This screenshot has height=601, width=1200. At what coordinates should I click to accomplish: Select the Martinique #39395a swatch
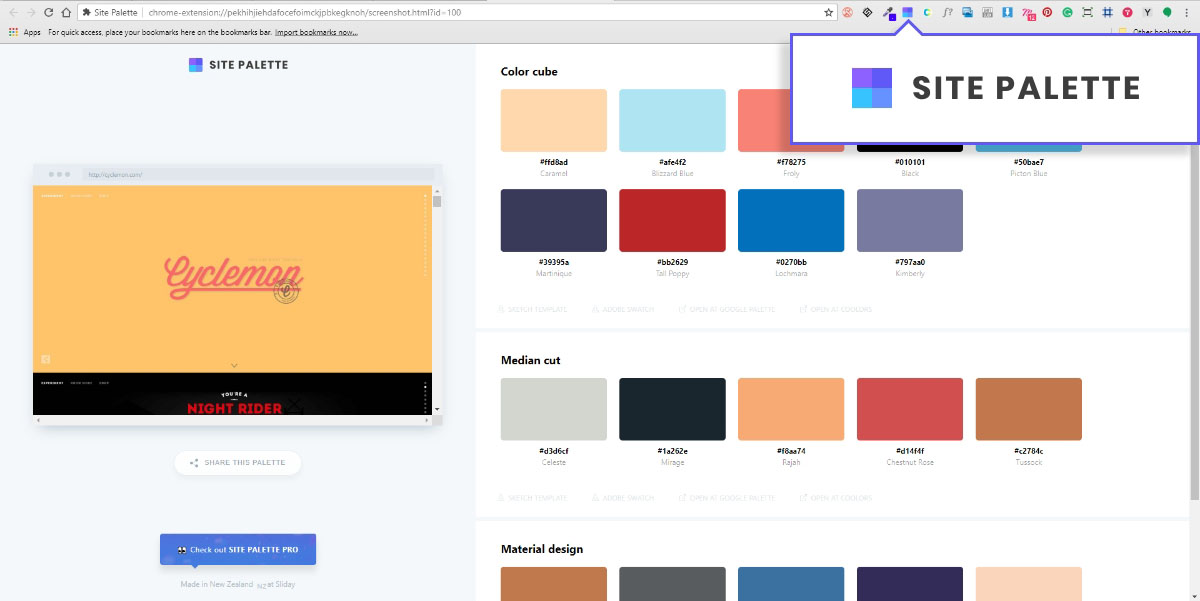pyautogui.click(x=553, y=220)
